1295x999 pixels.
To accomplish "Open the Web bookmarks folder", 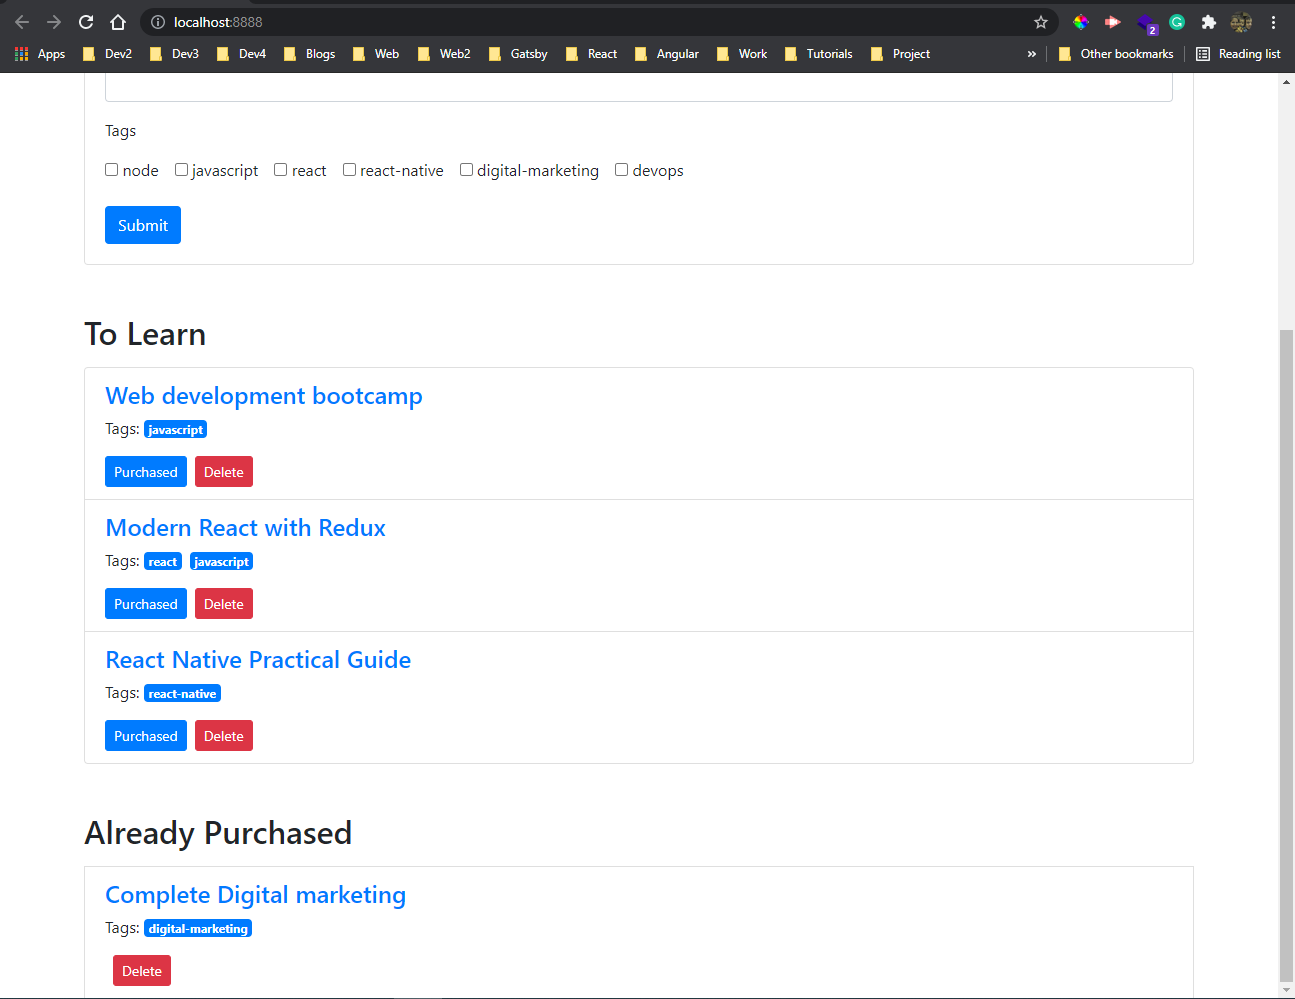I will (376, 54).
